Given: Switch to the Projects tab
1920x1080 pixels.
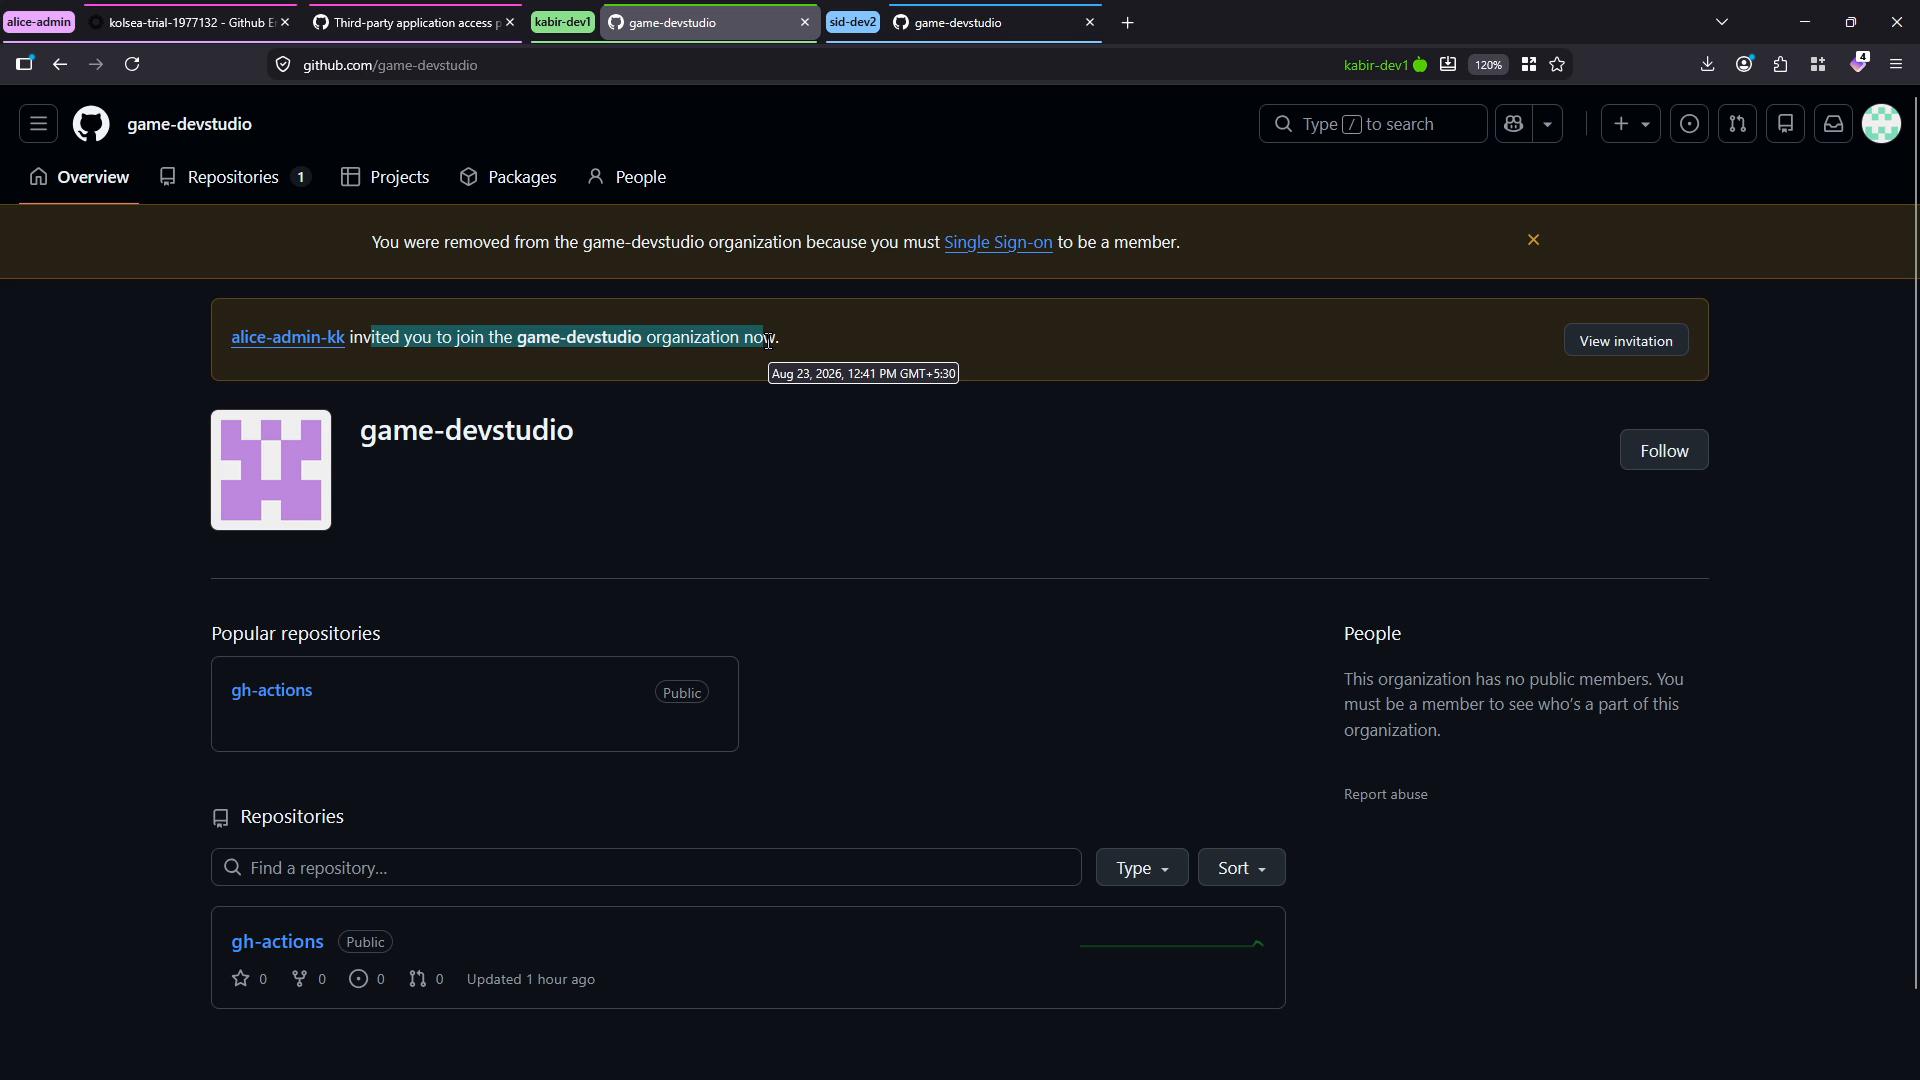Looking at the screenshot, I should tap(385, 177).
